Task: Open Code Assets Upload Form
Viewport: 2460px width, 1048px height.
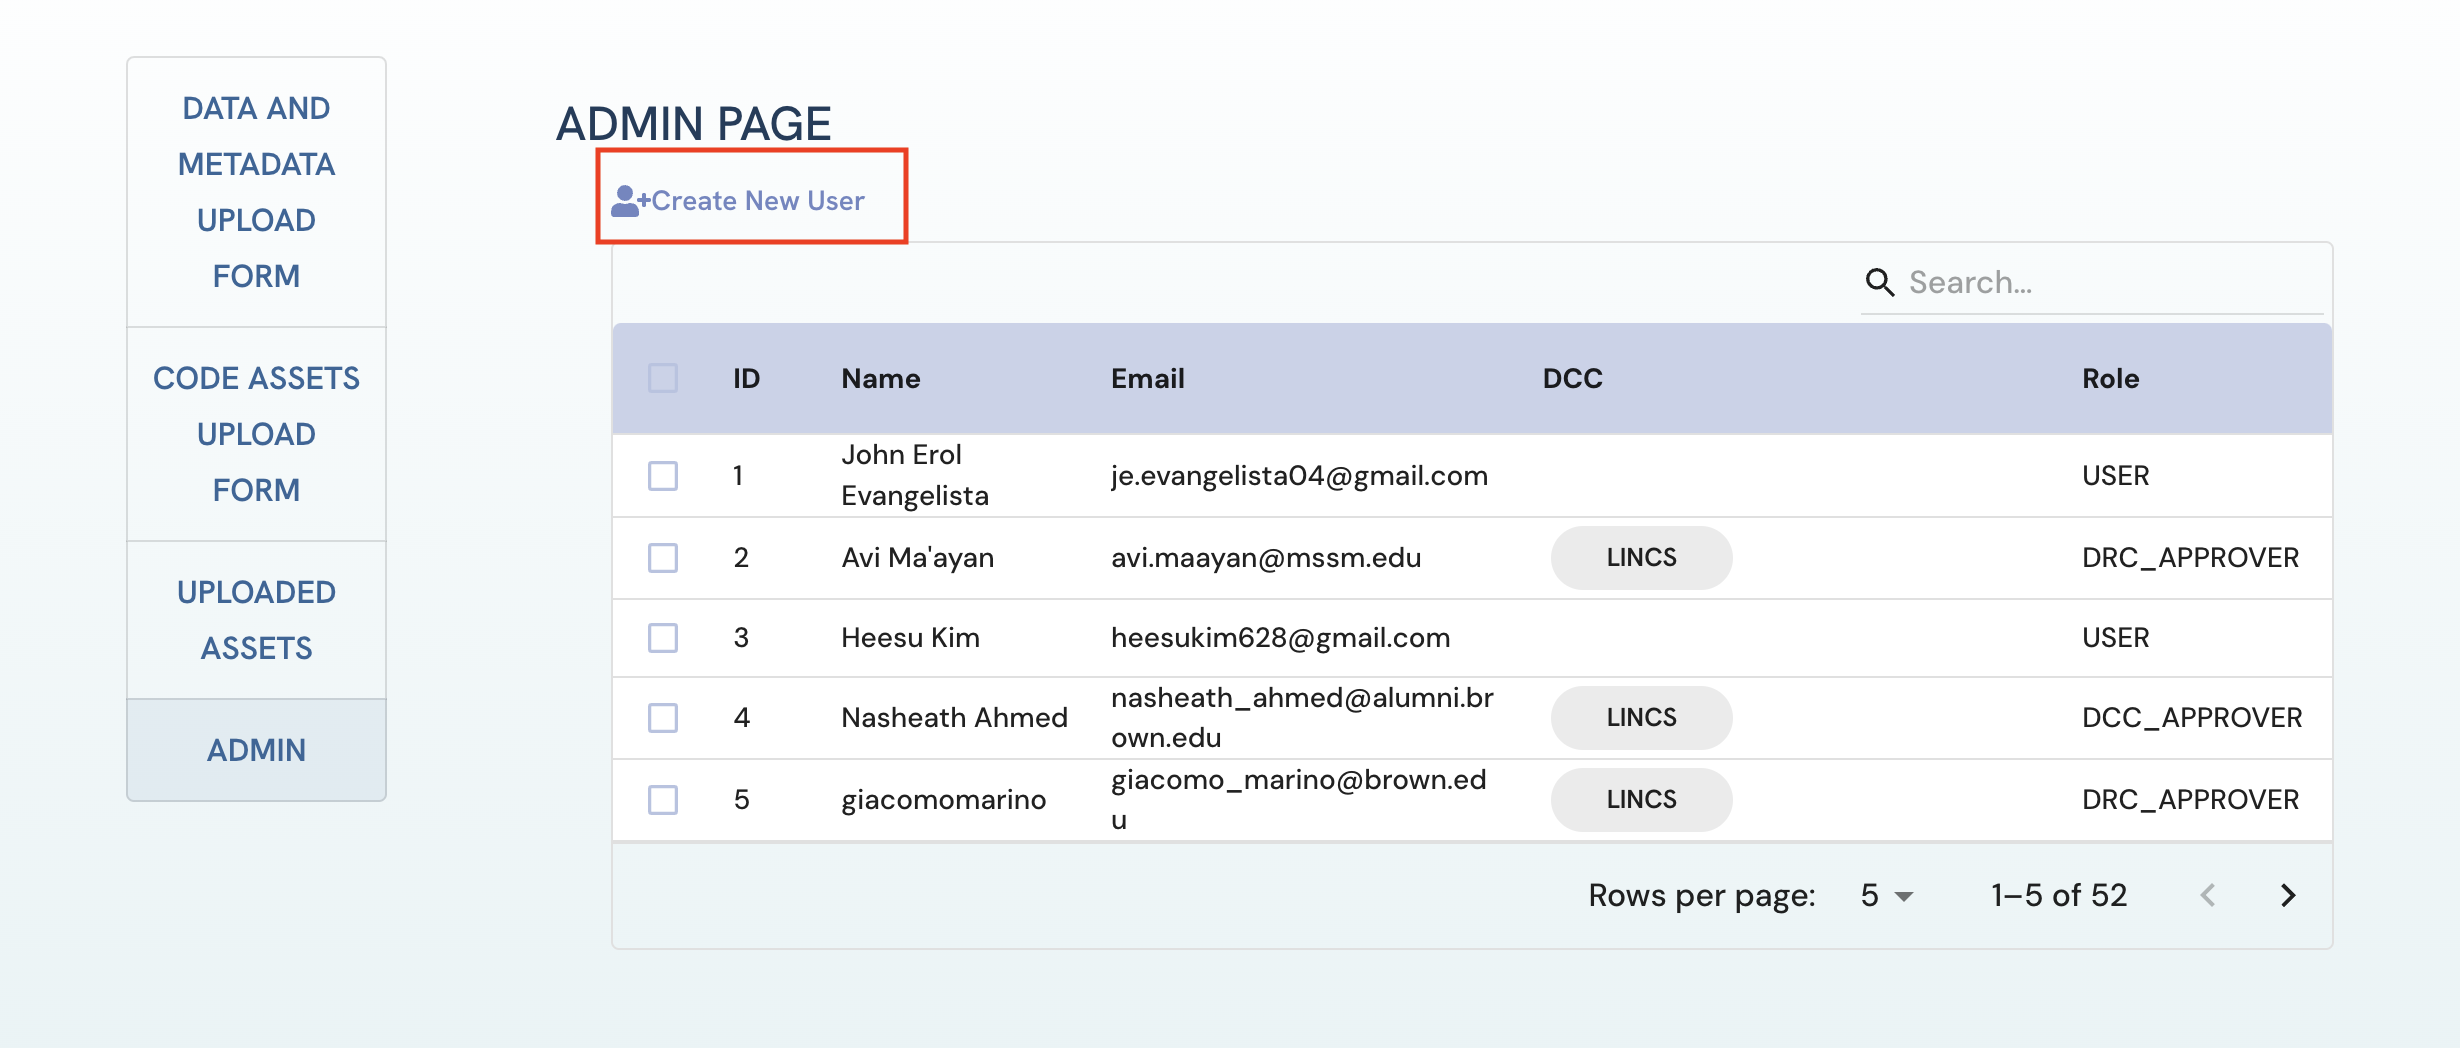Action: click(256, 434)
